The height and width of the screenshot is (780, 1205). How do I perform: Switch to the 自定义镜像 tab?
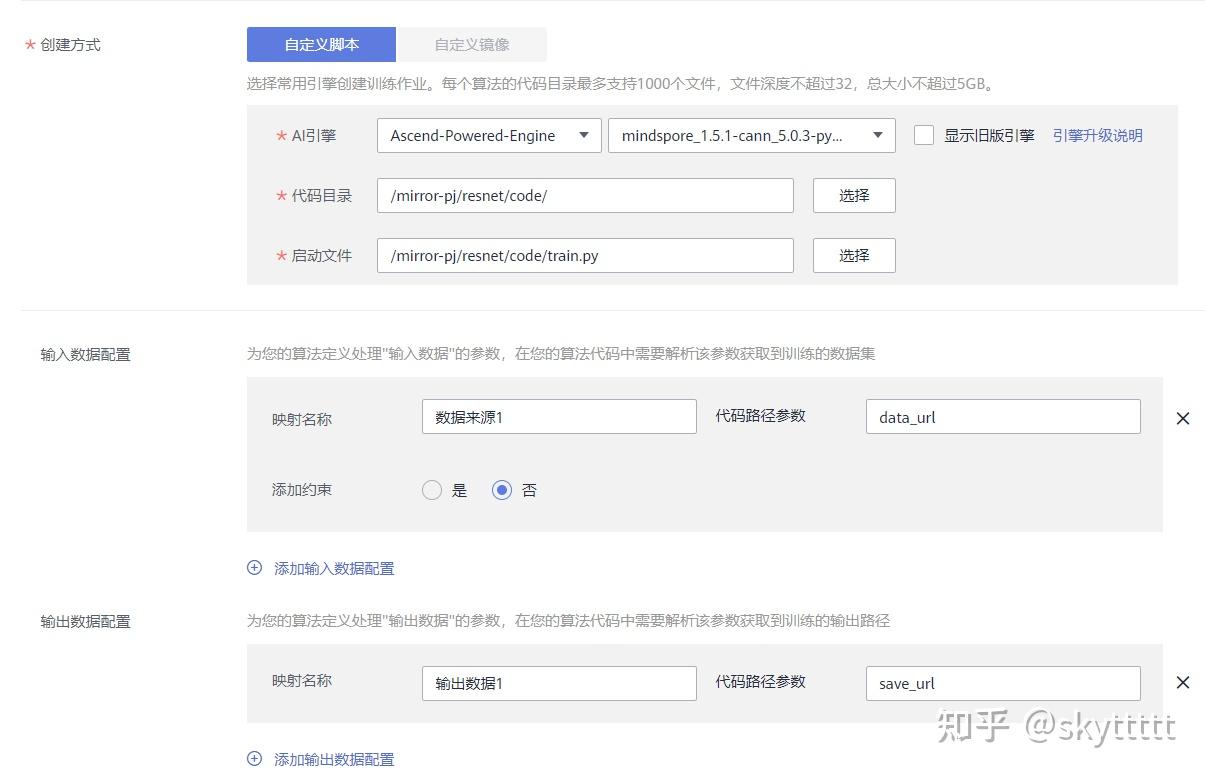471,44
